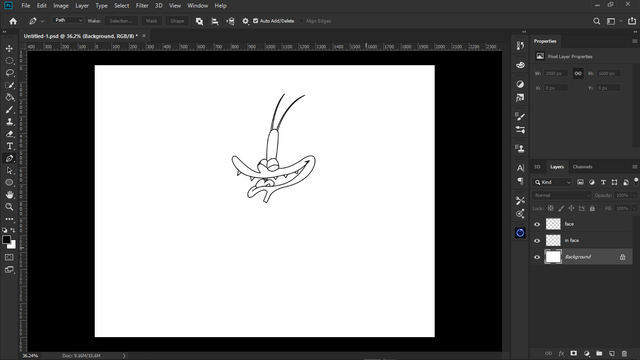This screenshot has width=640, height=360.
Task: Open the Properties panel flyout menu
Action: coord(634,41)
